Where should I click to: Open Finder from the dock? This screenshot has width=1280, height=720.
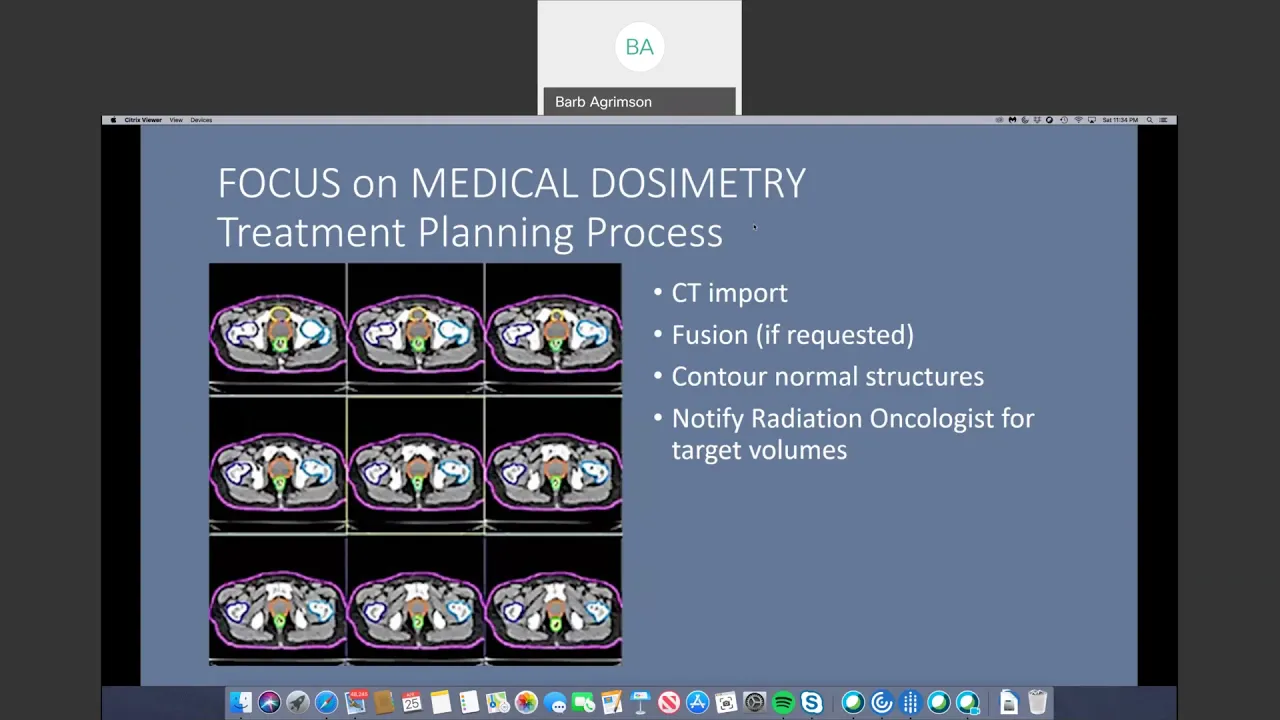[240, 703]
